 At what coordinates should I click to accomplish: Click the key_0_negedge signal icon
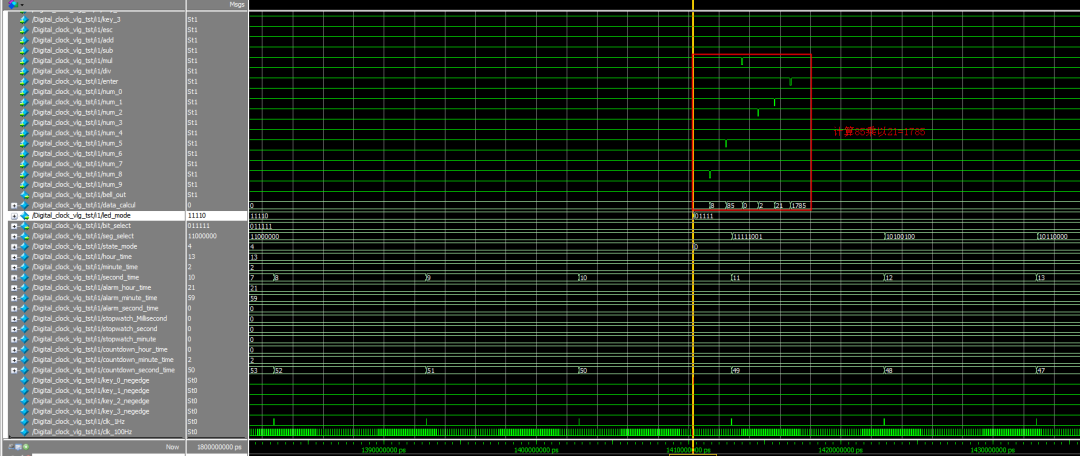coord(25,380)
